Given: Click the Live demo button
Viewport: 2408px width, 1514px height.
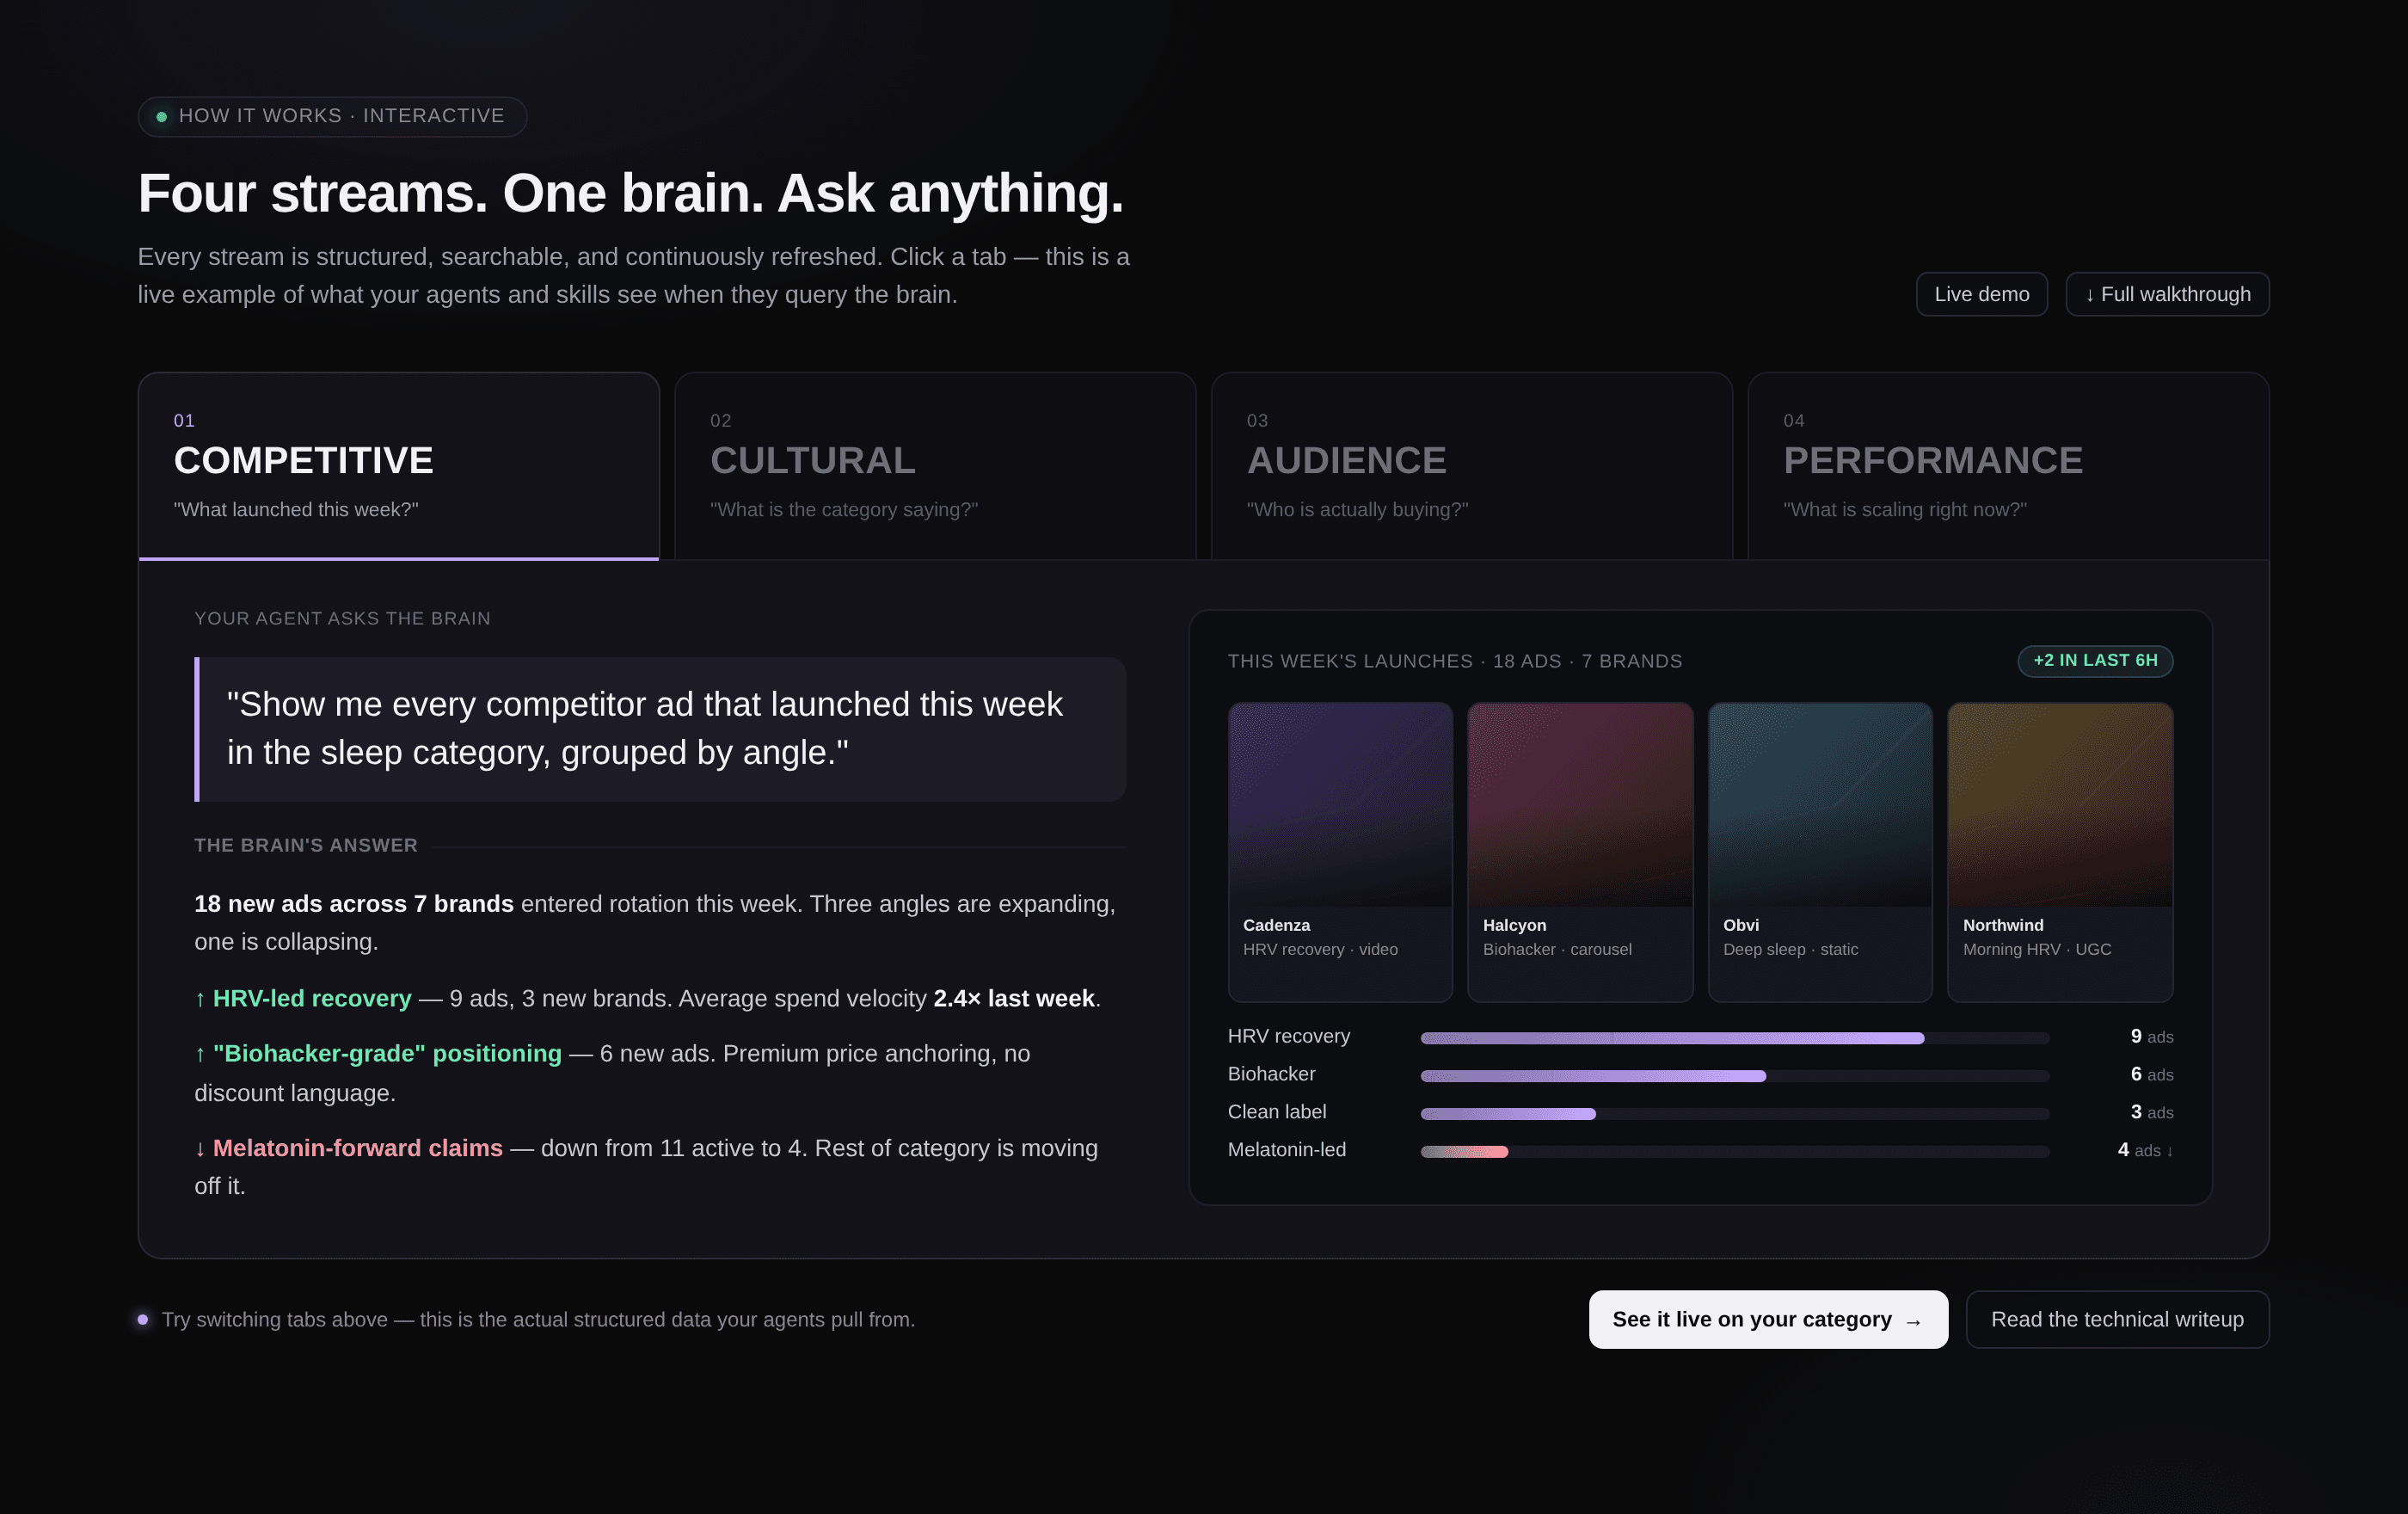Looking at the screenshot, I should coord(1981,294).
